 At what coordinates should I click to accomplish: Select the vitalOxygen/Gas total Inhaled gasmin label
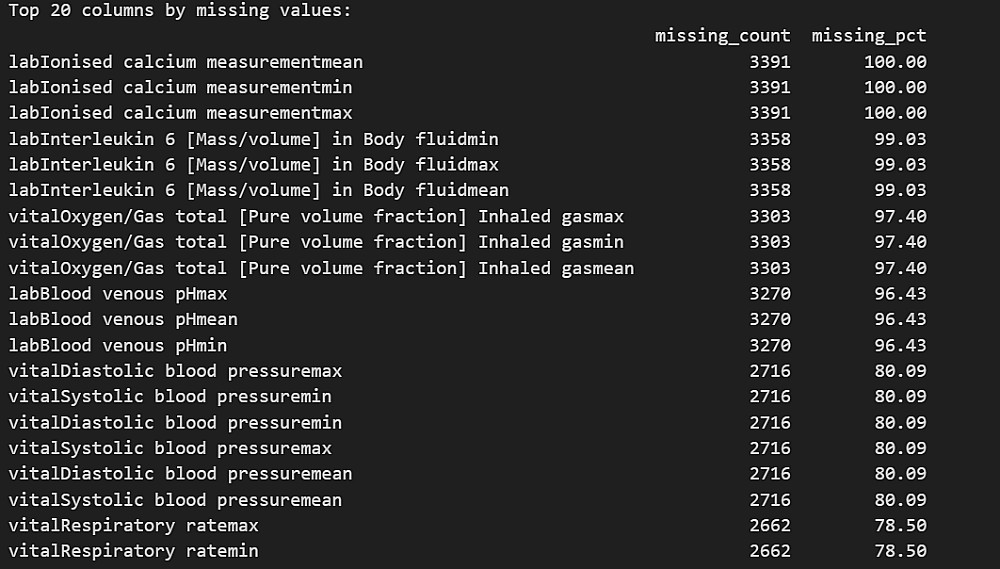click(x=316, y=242)
